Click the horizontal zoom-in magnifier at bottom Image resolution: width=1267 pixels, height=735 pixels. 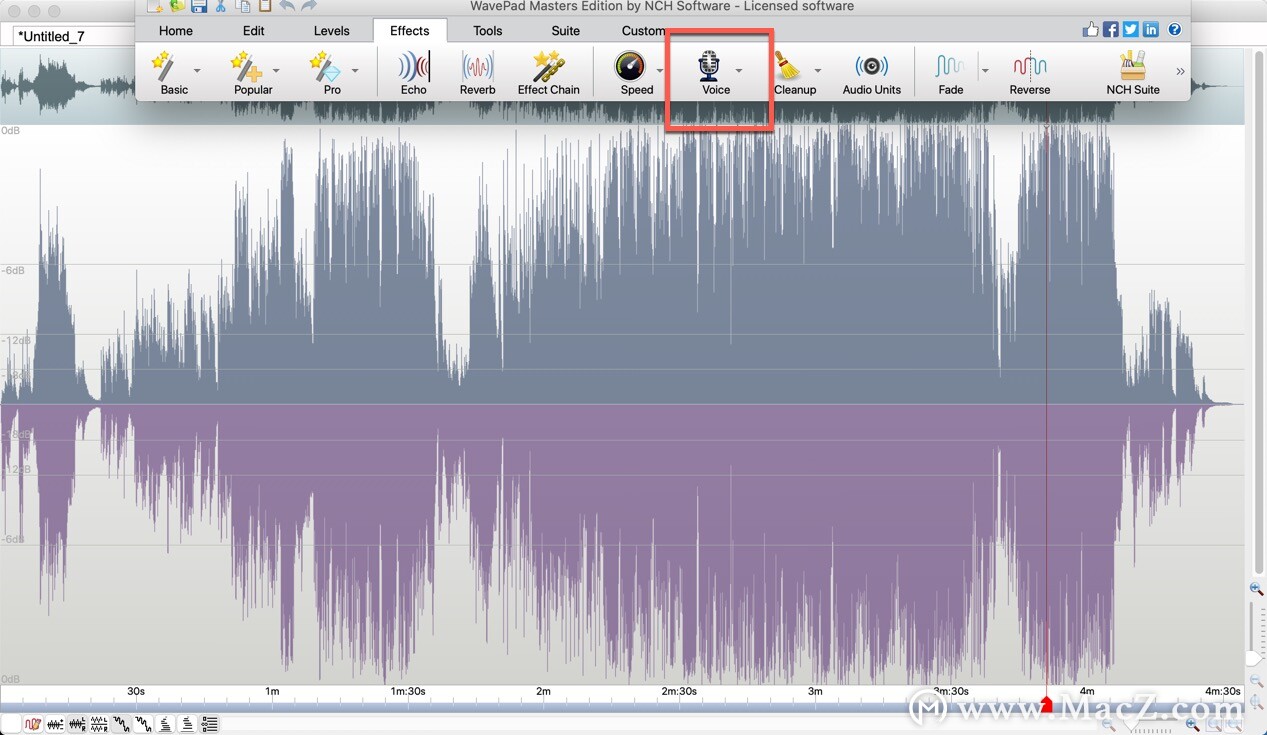1193,724
